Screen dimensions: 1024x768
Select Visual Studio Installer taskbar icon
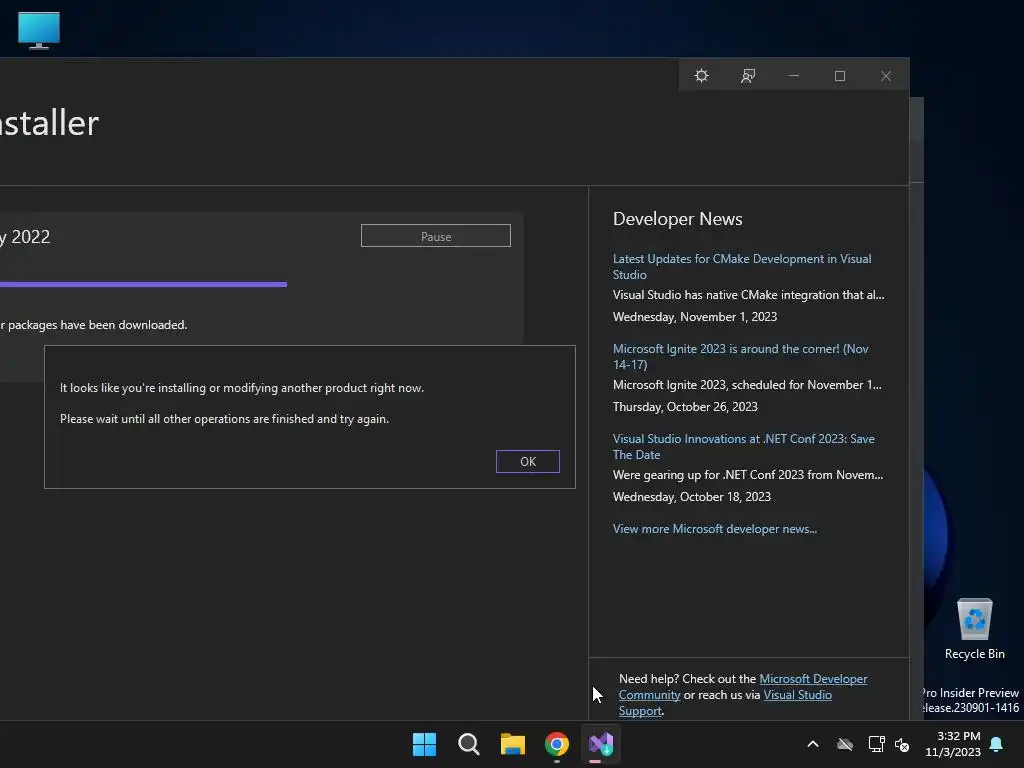tap(601, 744)
